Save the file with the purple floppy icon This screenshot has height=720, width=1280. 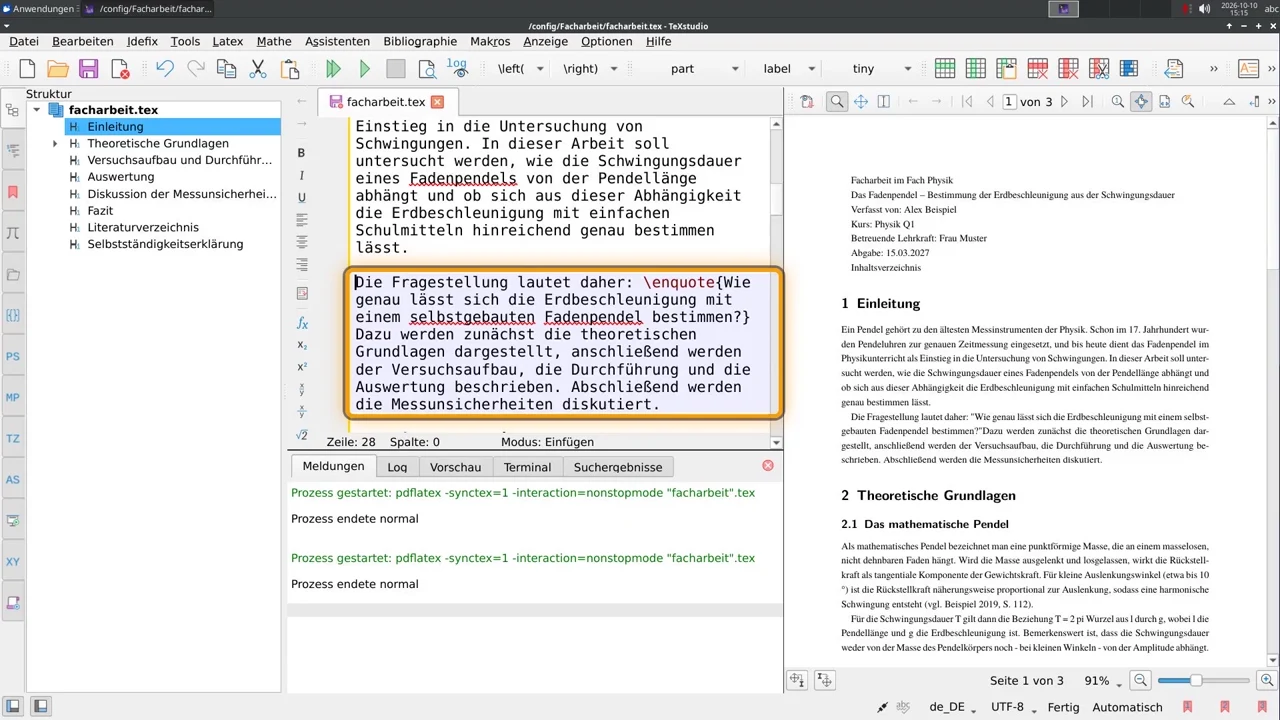click(89, 69)
